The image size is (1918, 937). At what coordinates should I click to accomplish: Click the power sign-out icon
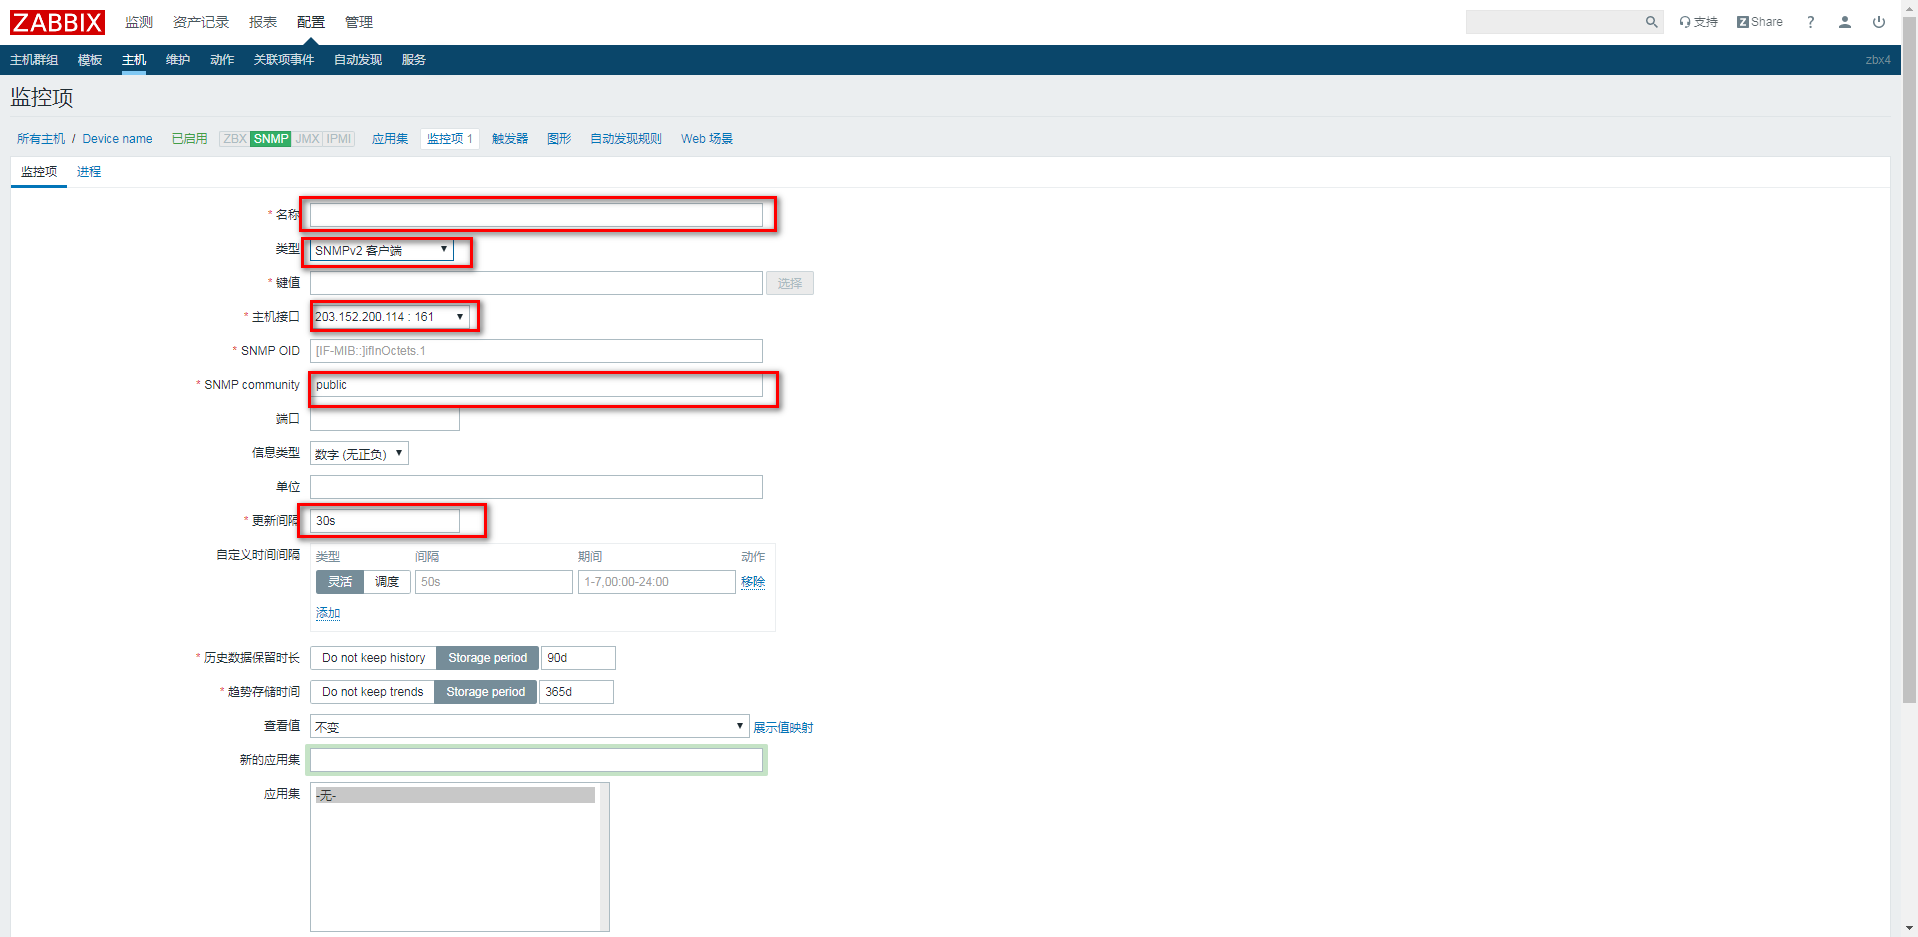click(x=1879, y=22)
